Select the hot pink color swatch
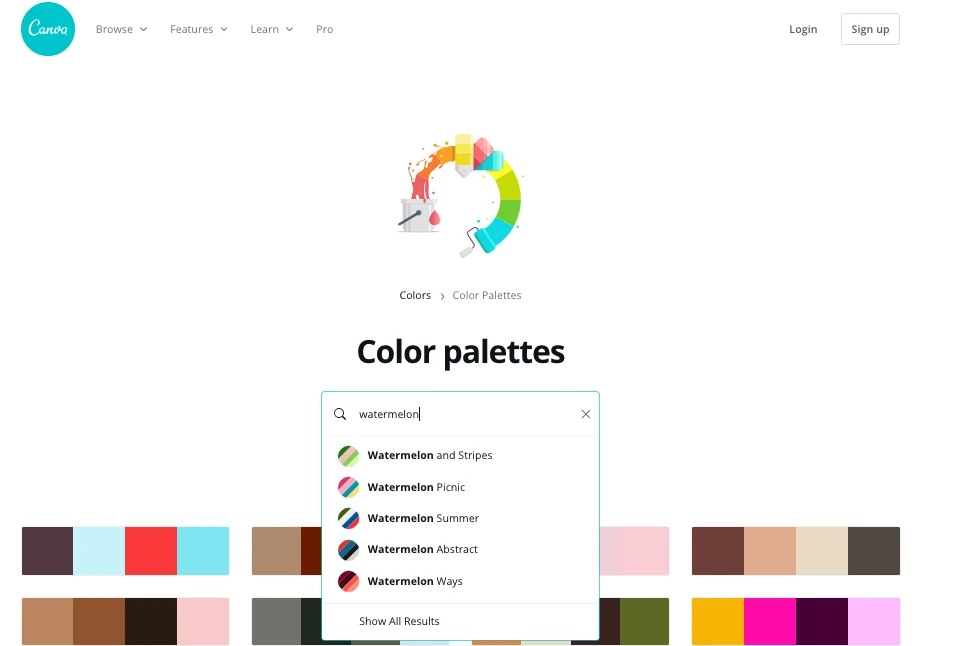964x646 pixels. coord(770,621)
